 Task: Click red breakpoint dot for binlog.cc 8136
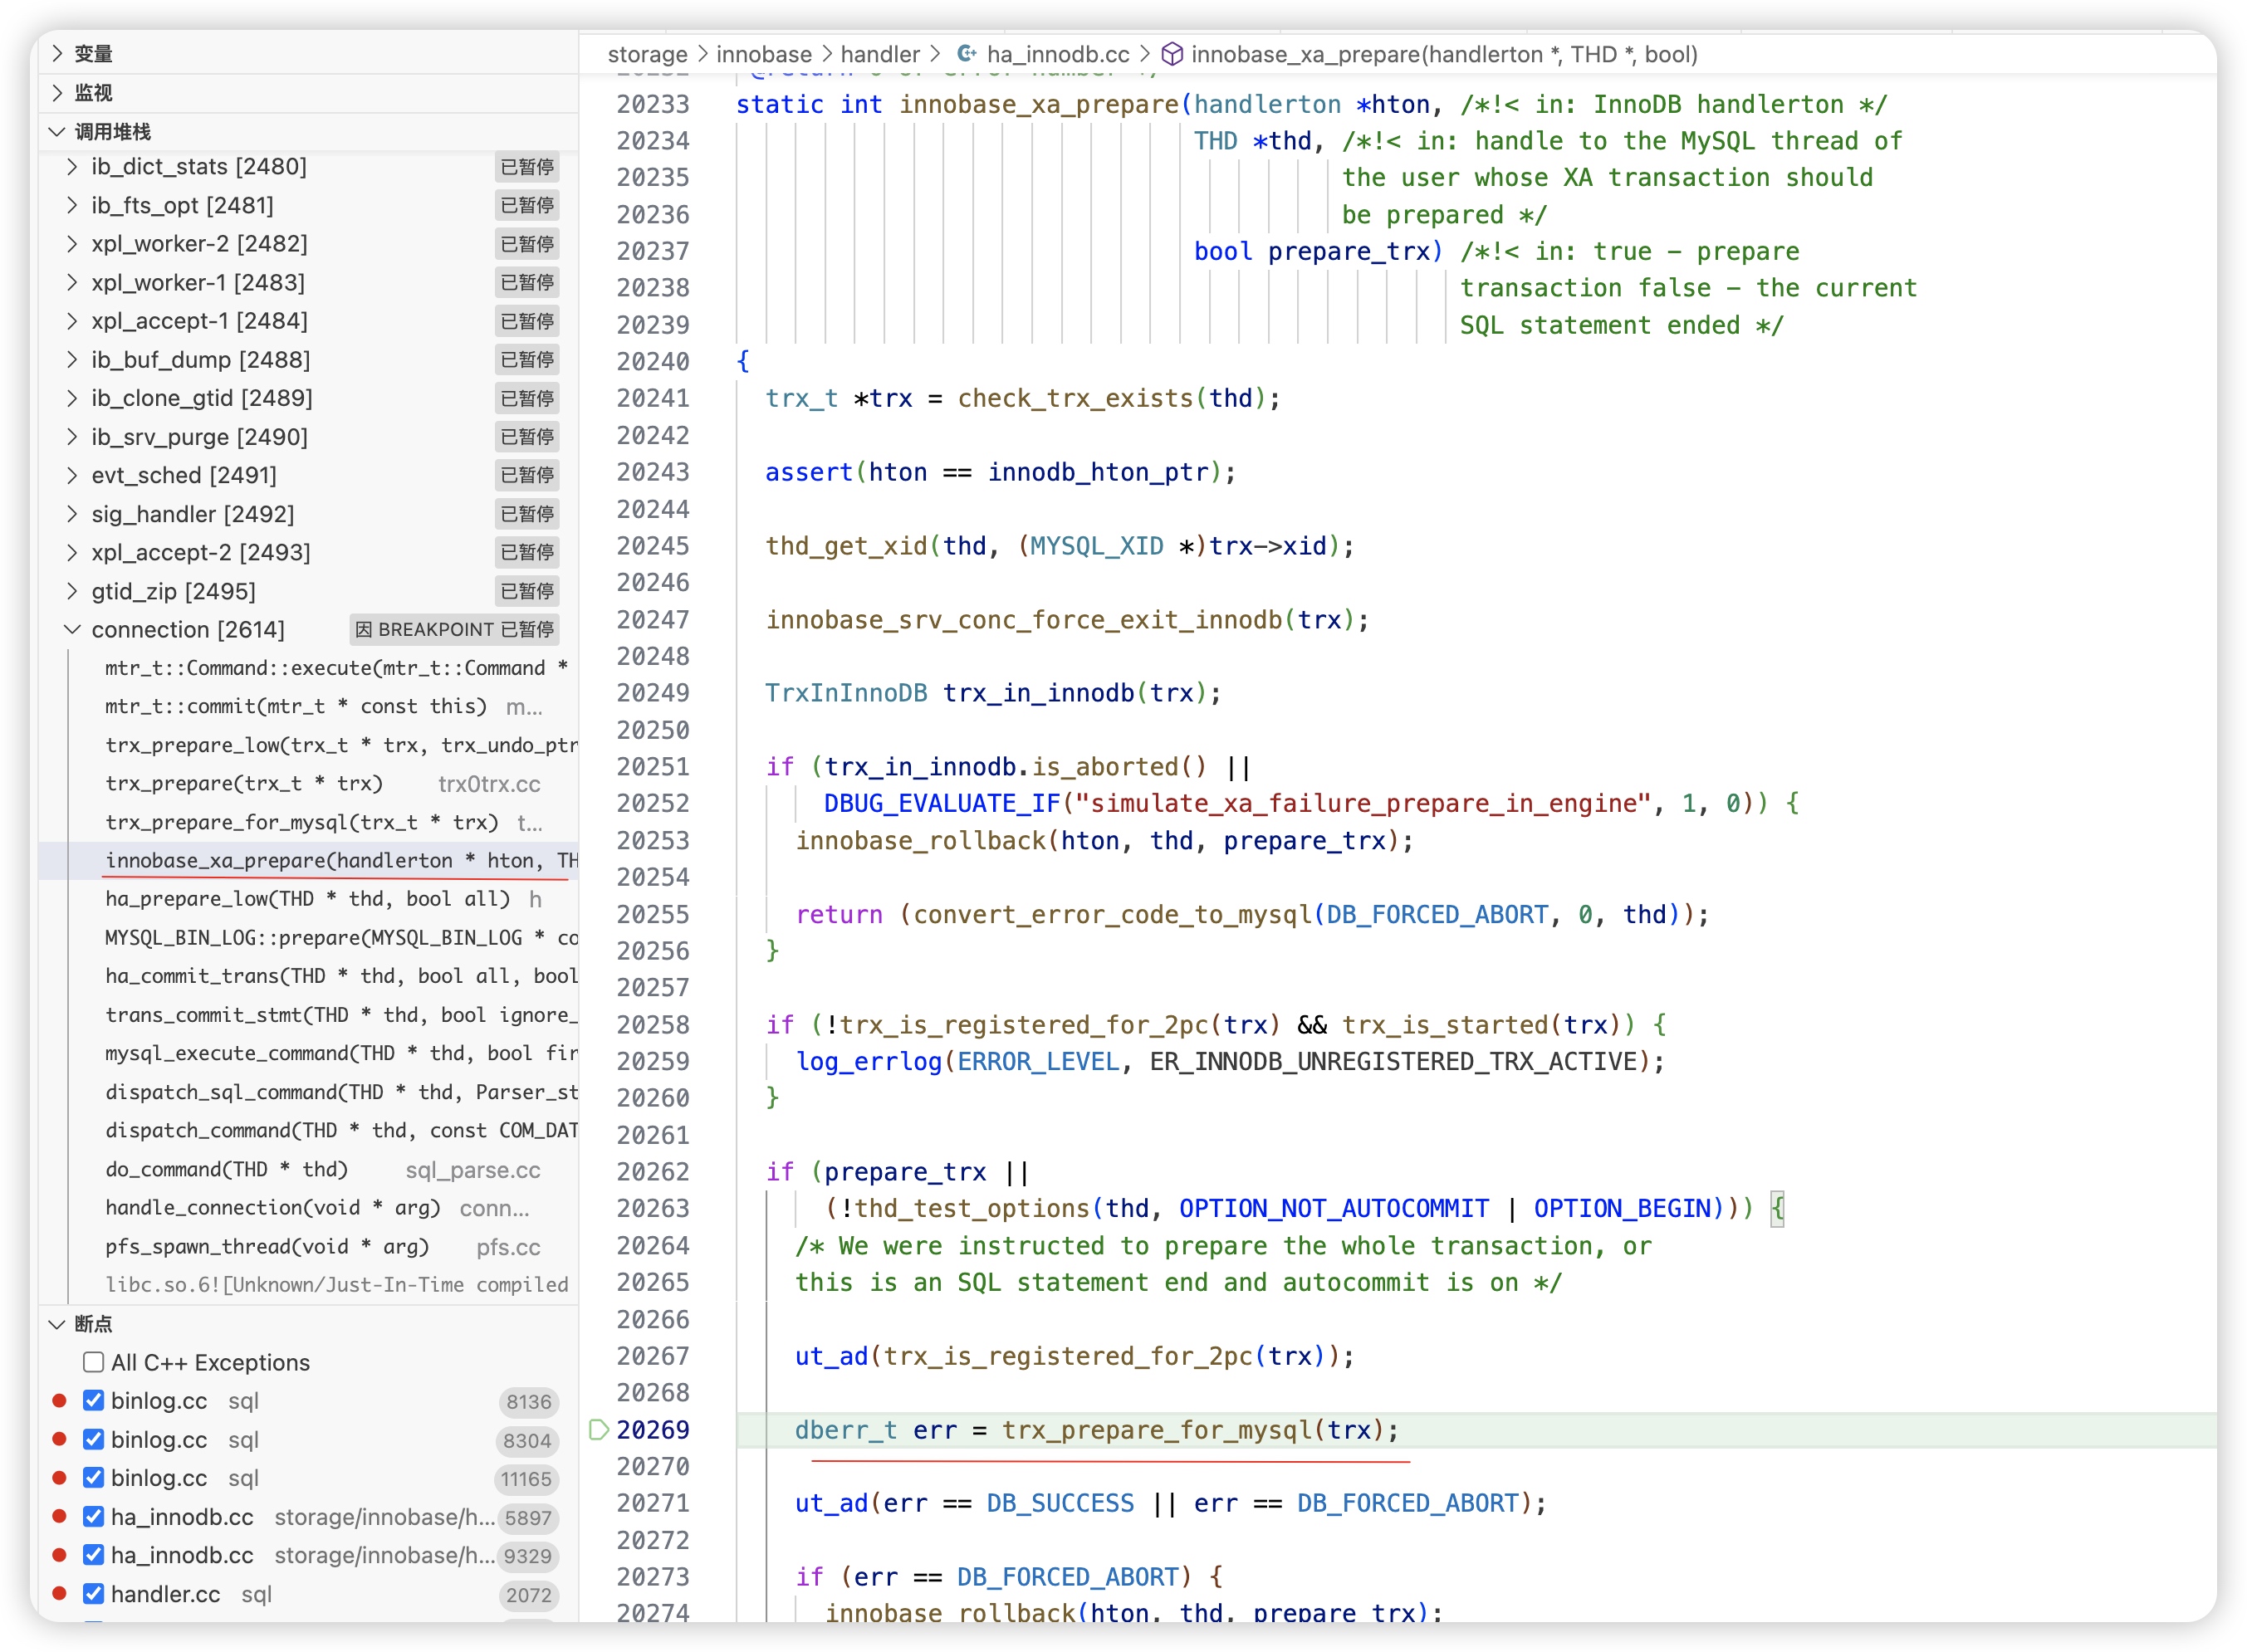tap(59, 1401)
